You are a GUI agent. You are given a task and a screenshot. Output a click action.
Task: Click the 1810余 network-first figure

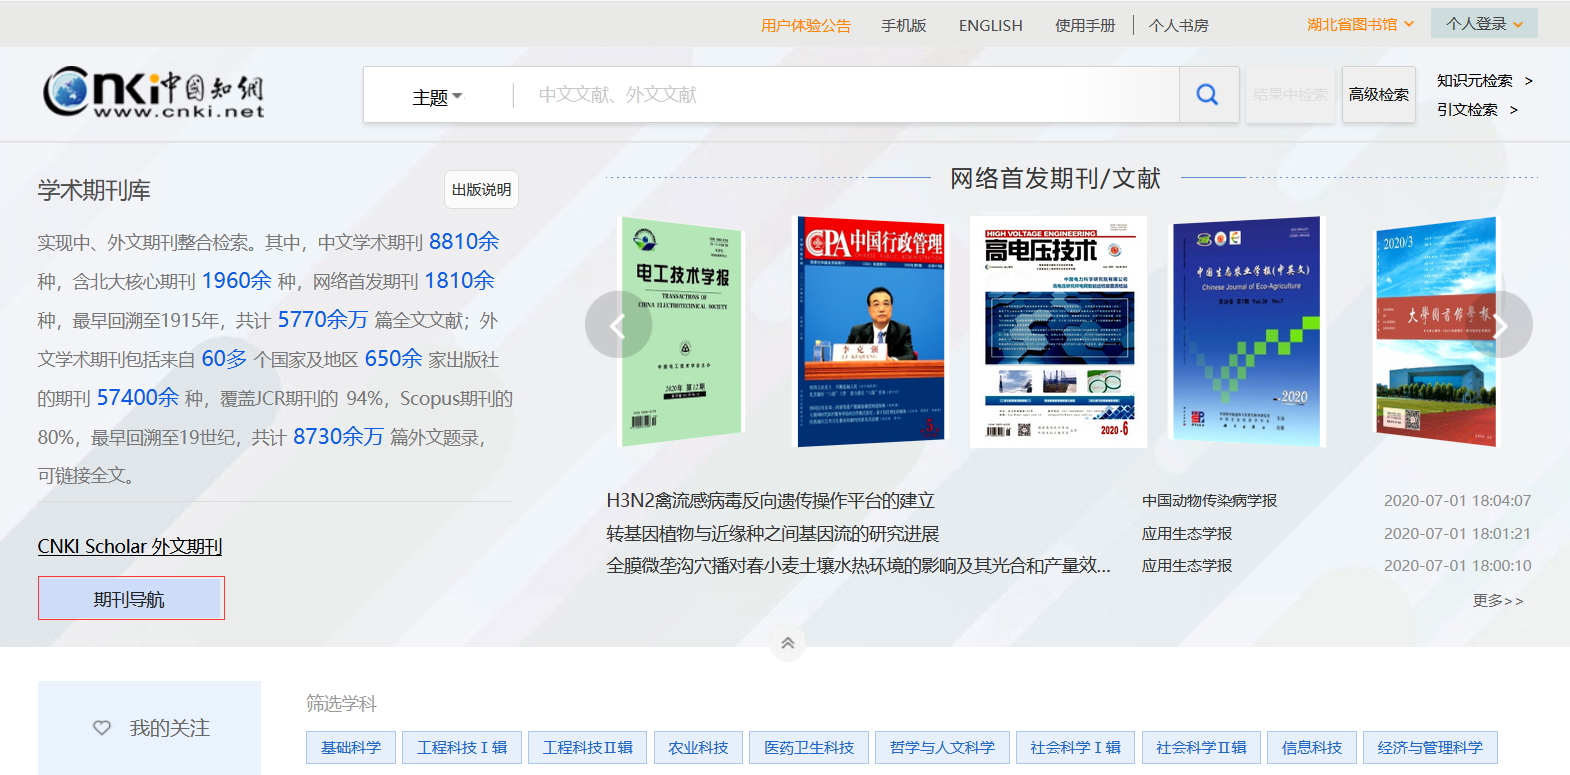(x=460, y=281)
